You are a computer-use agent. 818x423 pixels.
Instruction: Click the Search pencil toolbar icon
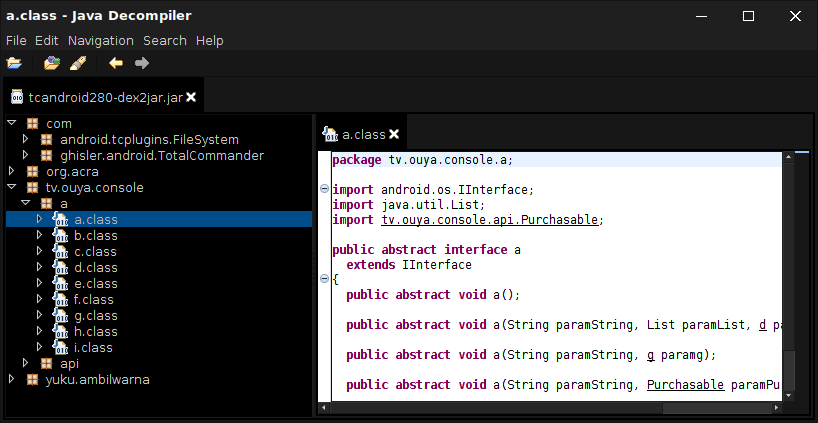(78, 63)
